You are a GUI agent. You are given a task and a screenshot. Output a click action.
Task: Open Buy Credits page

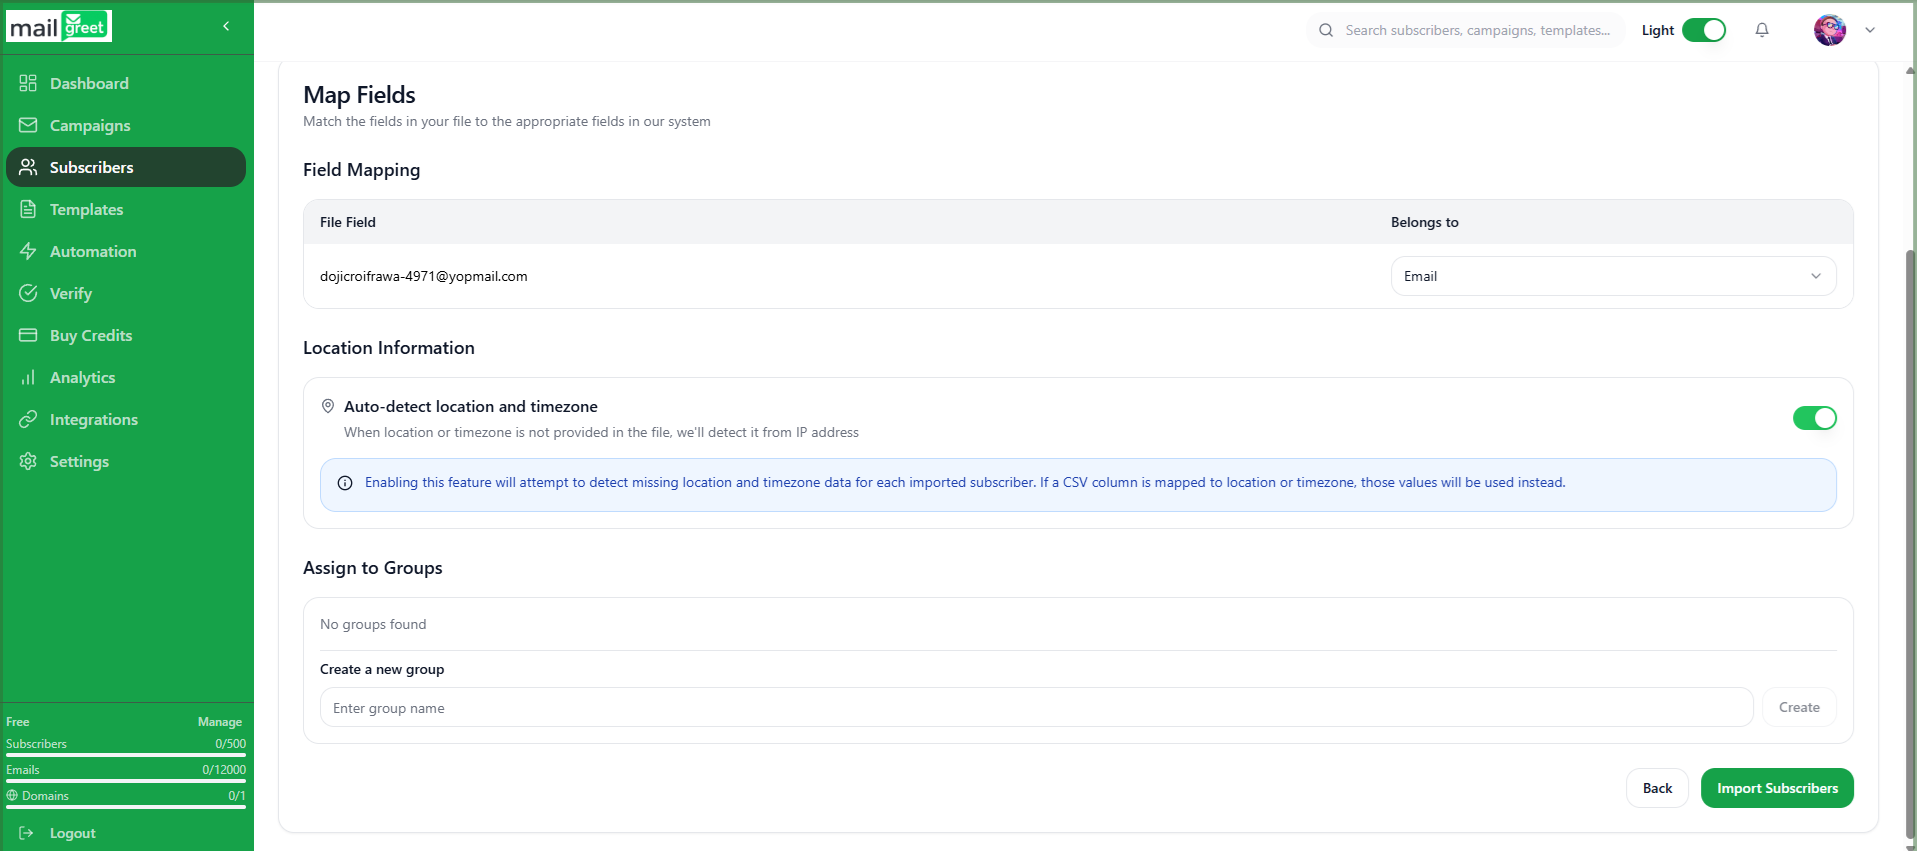coord(126,335)
